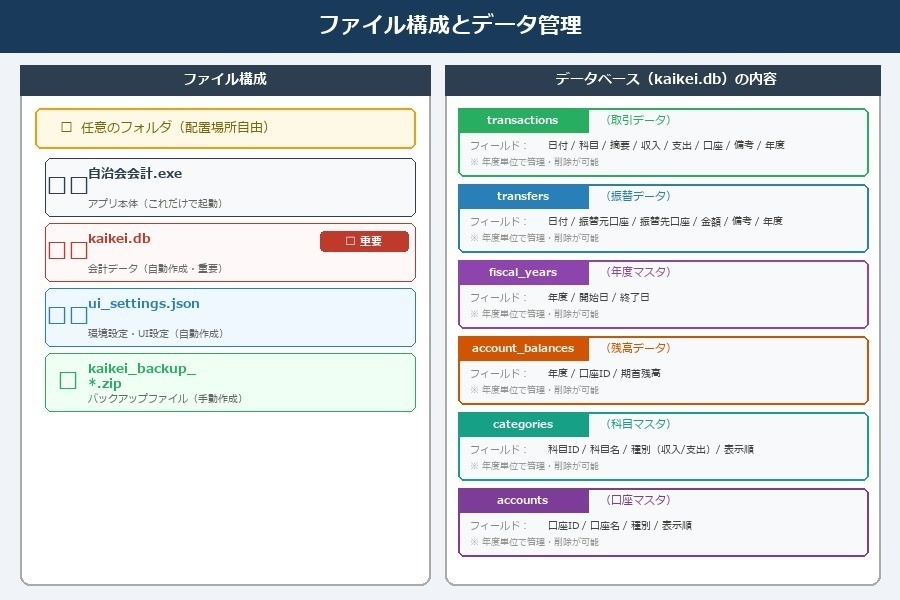Expand the transactions table section
The width and height of the screenshot is (900, 600).
[x=522, y=120]
